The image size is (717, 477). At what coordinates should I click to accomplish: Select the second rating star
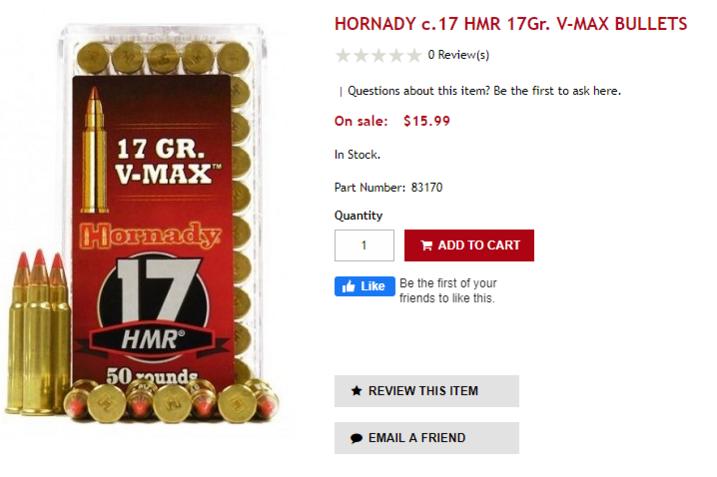[361, 56]
